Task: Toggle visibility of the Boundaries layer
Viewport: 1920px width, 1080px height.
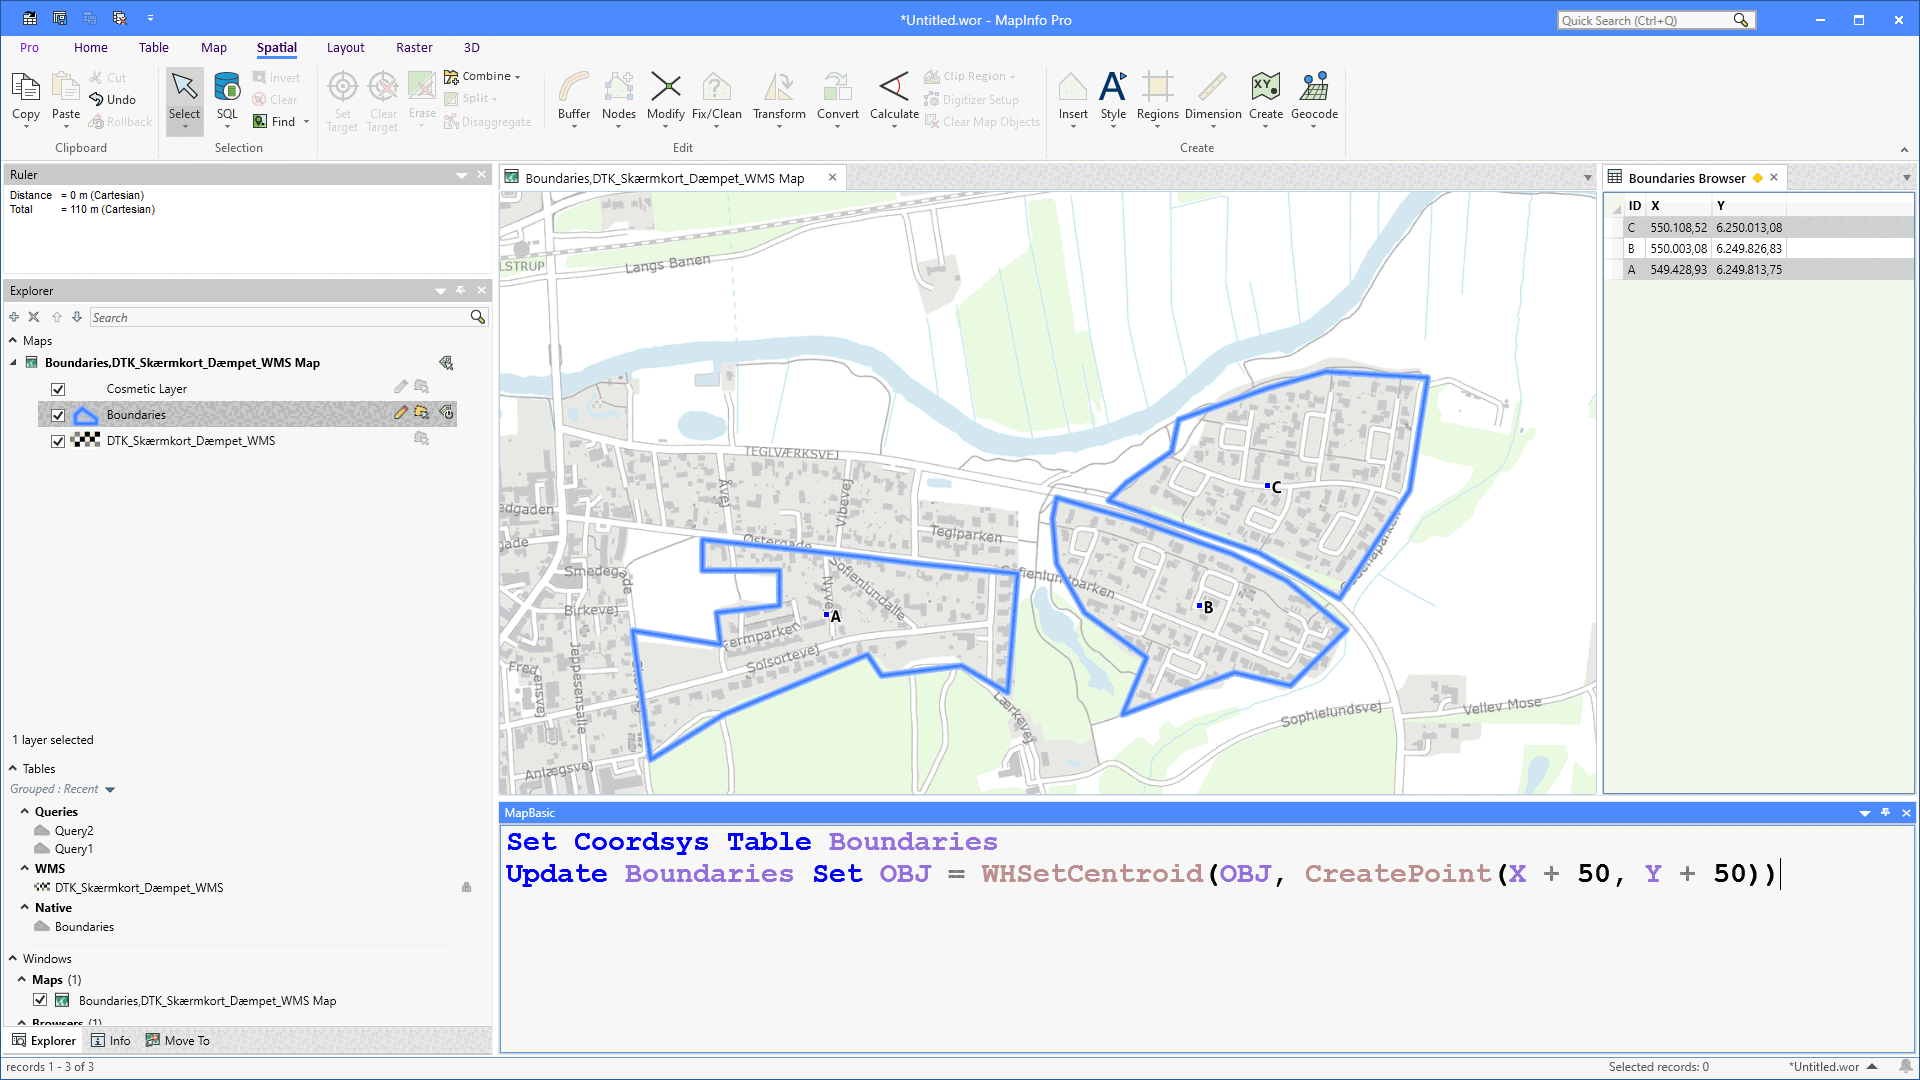Action: pos(58,414)
